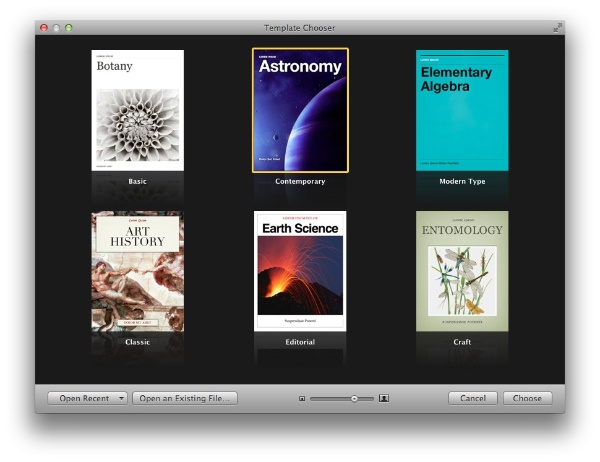Zoom the window with the green button
Viewport: 600px width, 462px height.
(68, 28)
